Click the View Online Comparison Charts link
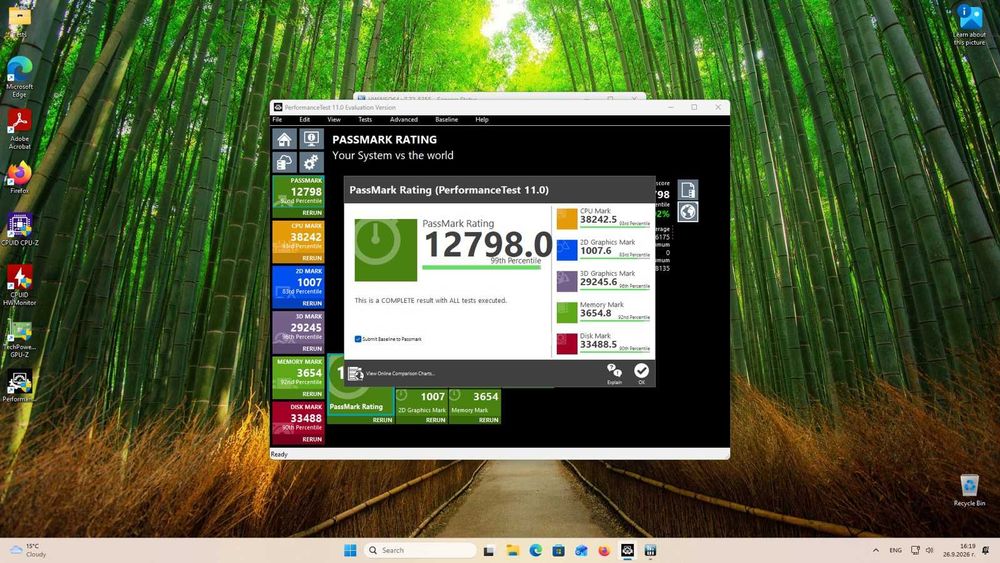This screenshot has width=1000, height=563. [400, 373]
